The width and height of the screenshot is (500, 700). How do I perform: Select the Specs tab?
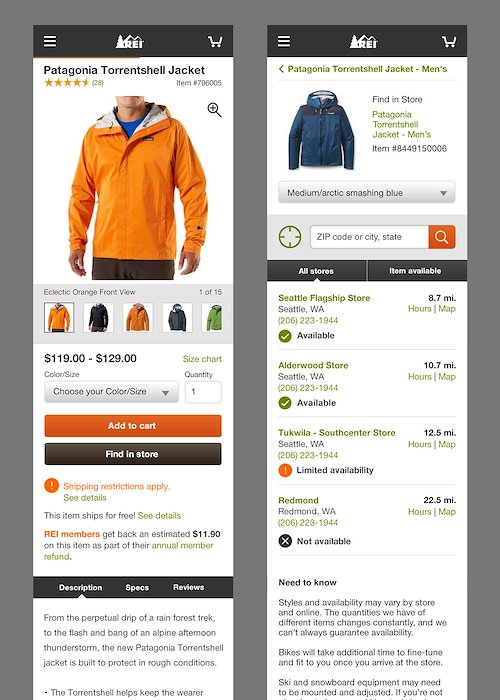[137, 588]
